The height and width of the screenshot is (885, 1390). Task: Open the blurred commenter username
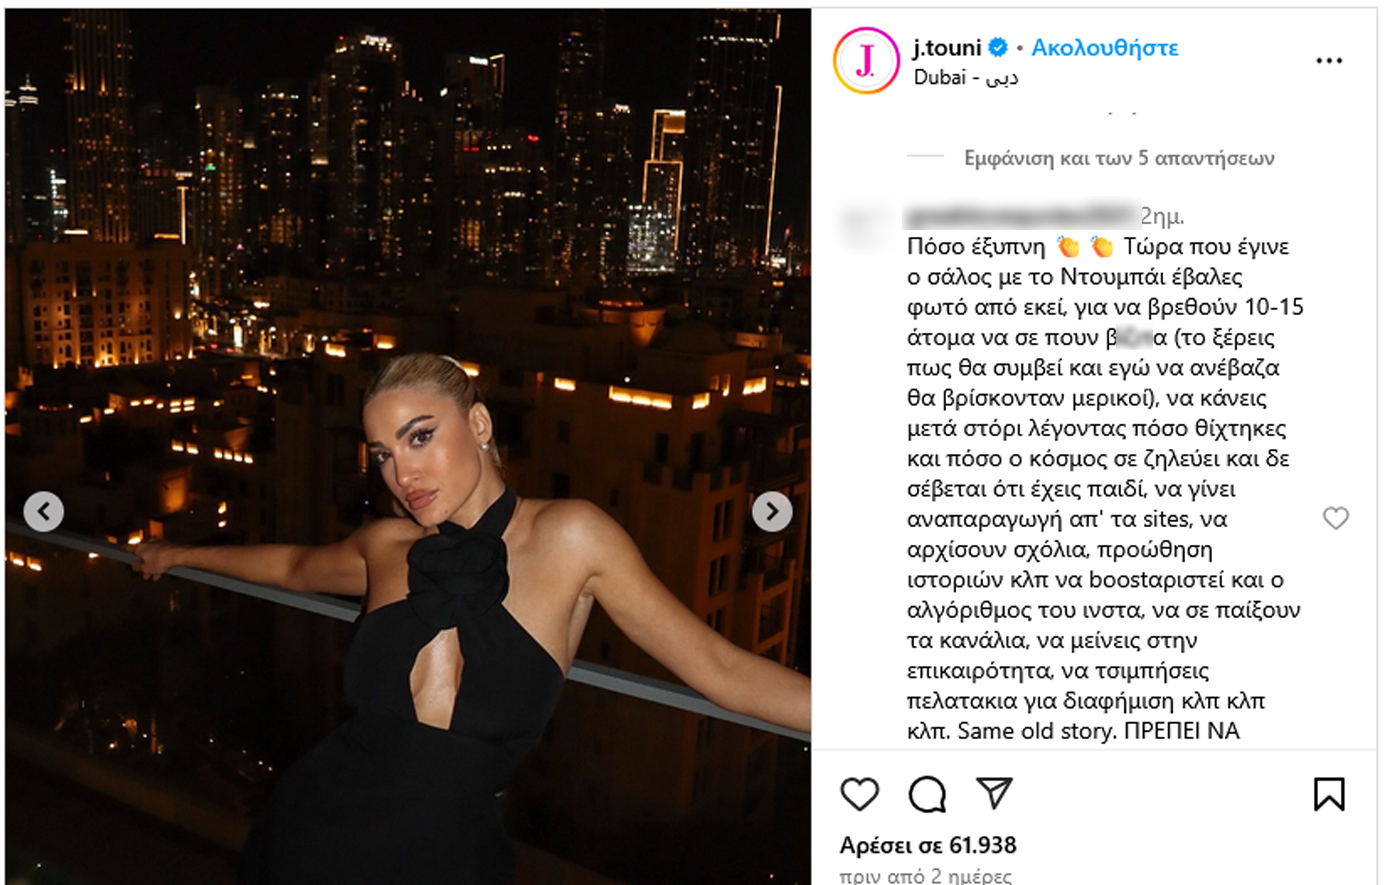1021,215
